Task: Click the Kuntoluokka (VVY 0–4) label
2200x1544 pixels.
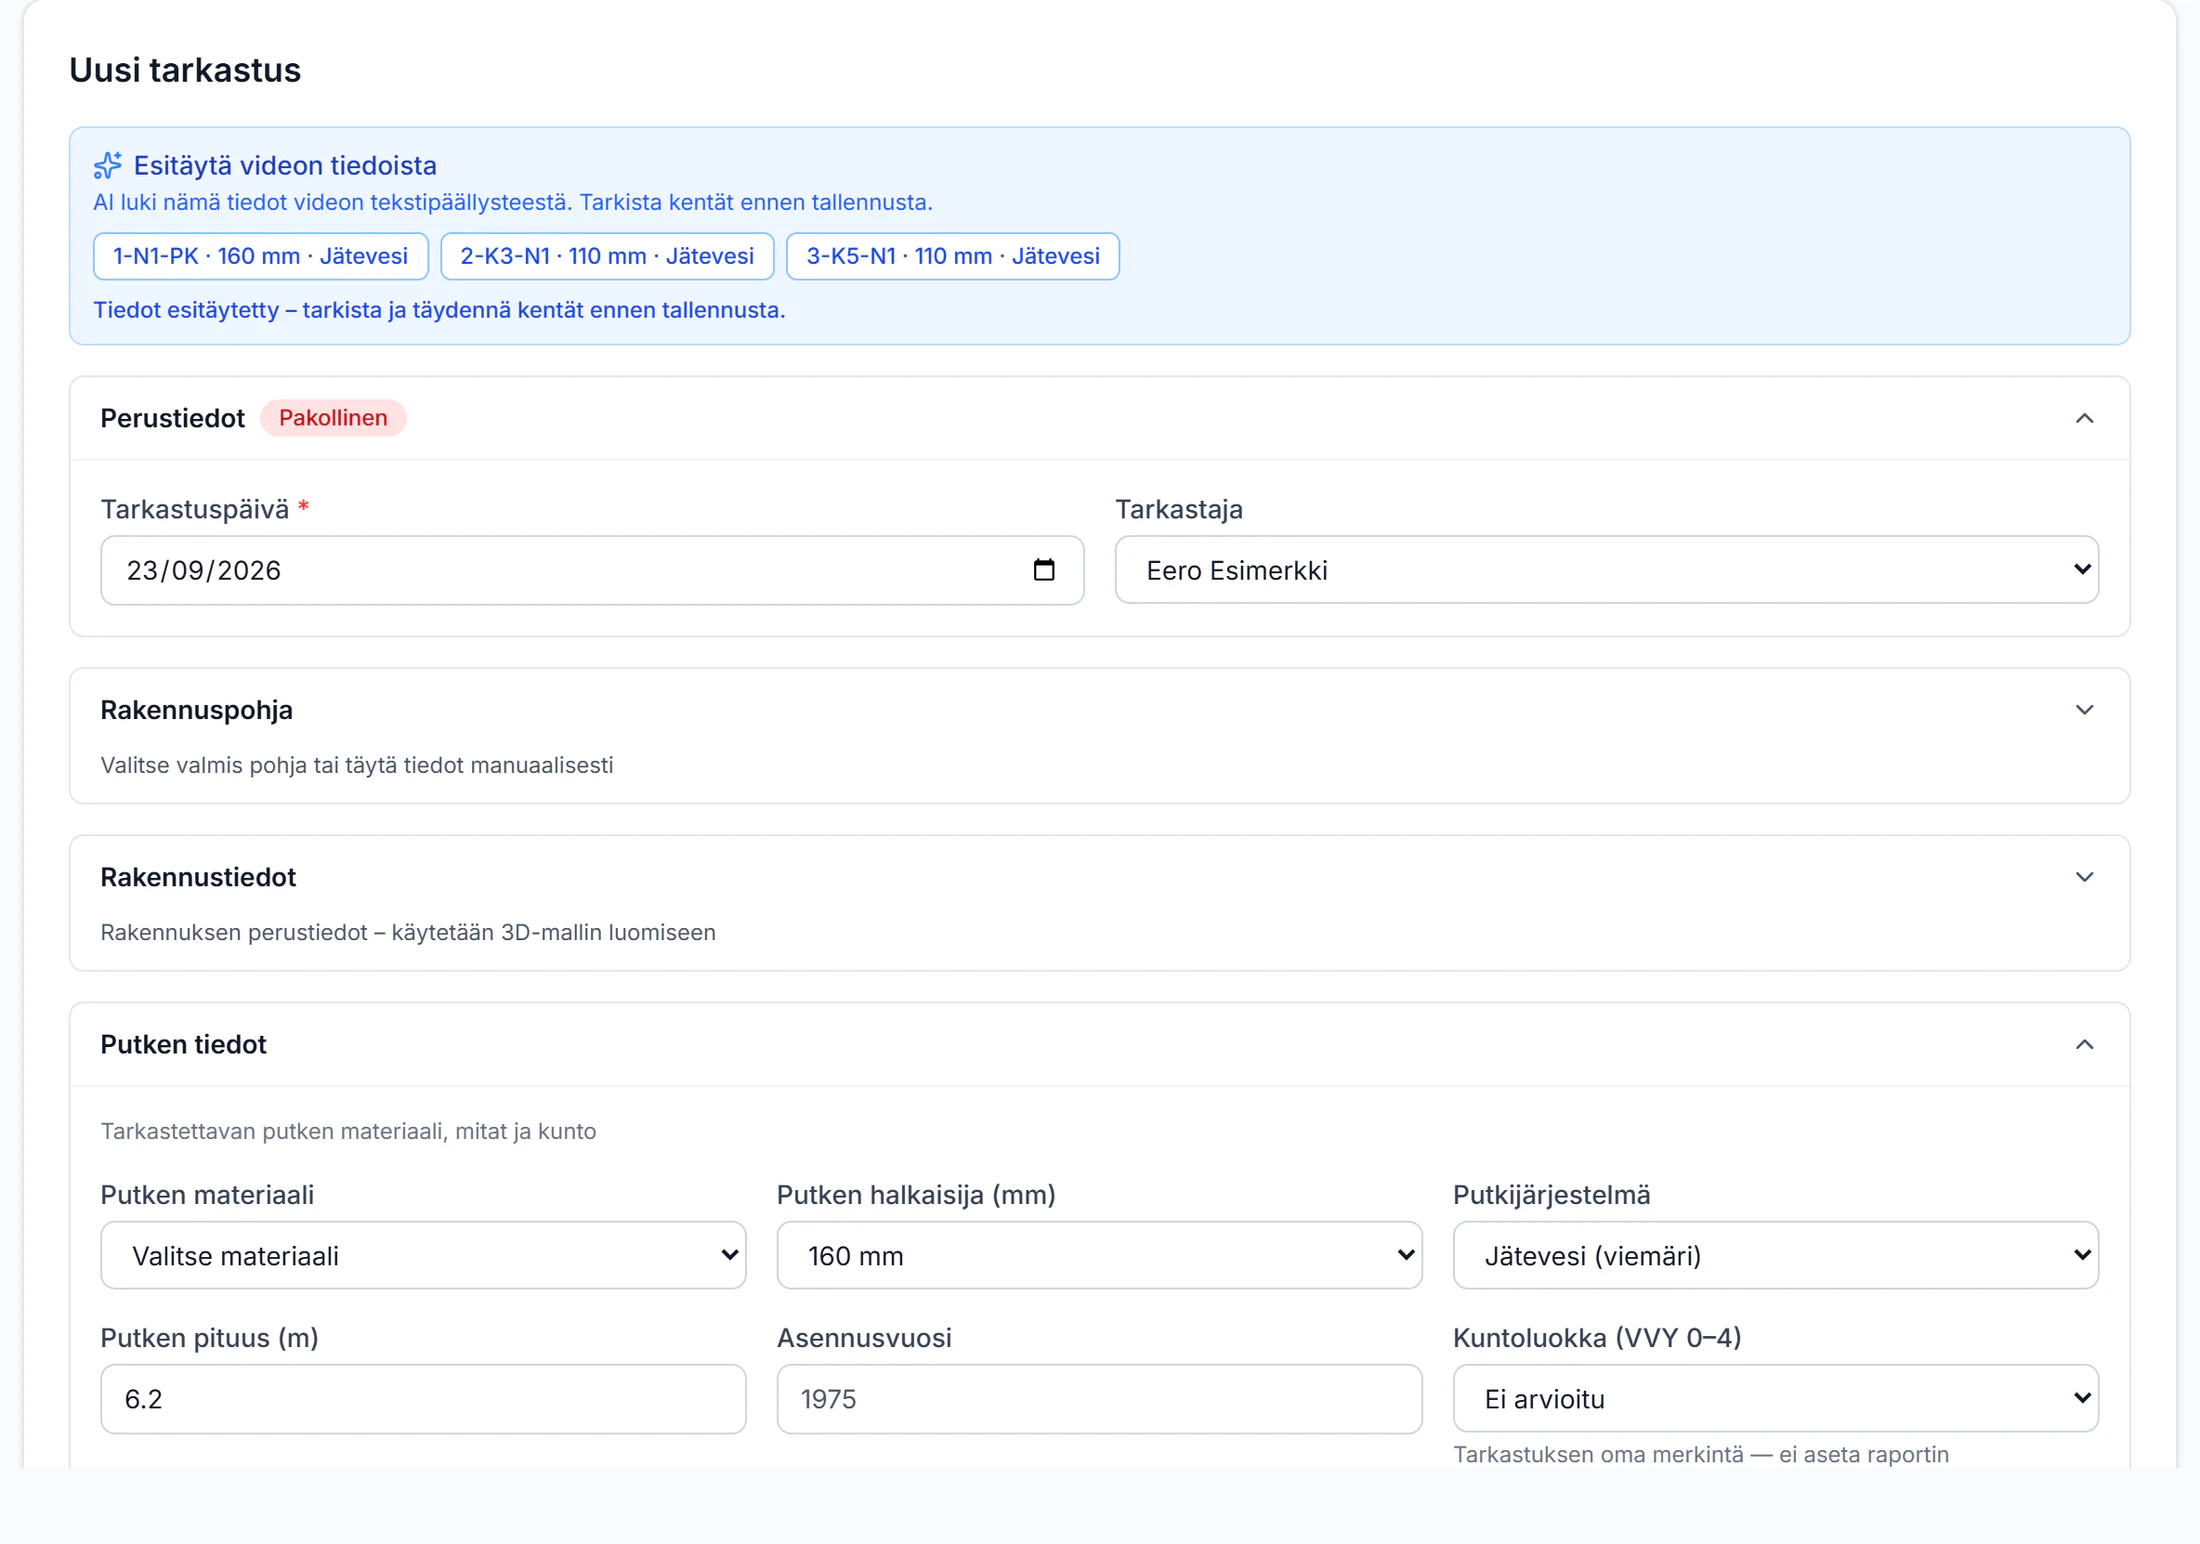Action: click(x=1597, y=1338)
